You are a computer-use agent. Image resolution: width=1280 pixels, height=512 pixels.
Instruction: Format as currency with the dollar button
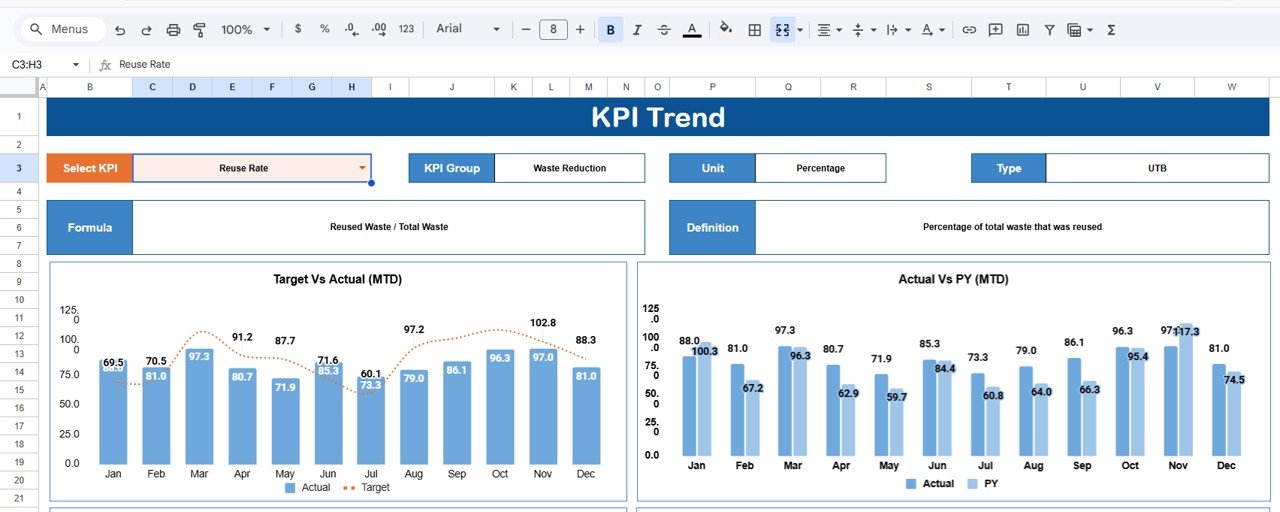298,30
